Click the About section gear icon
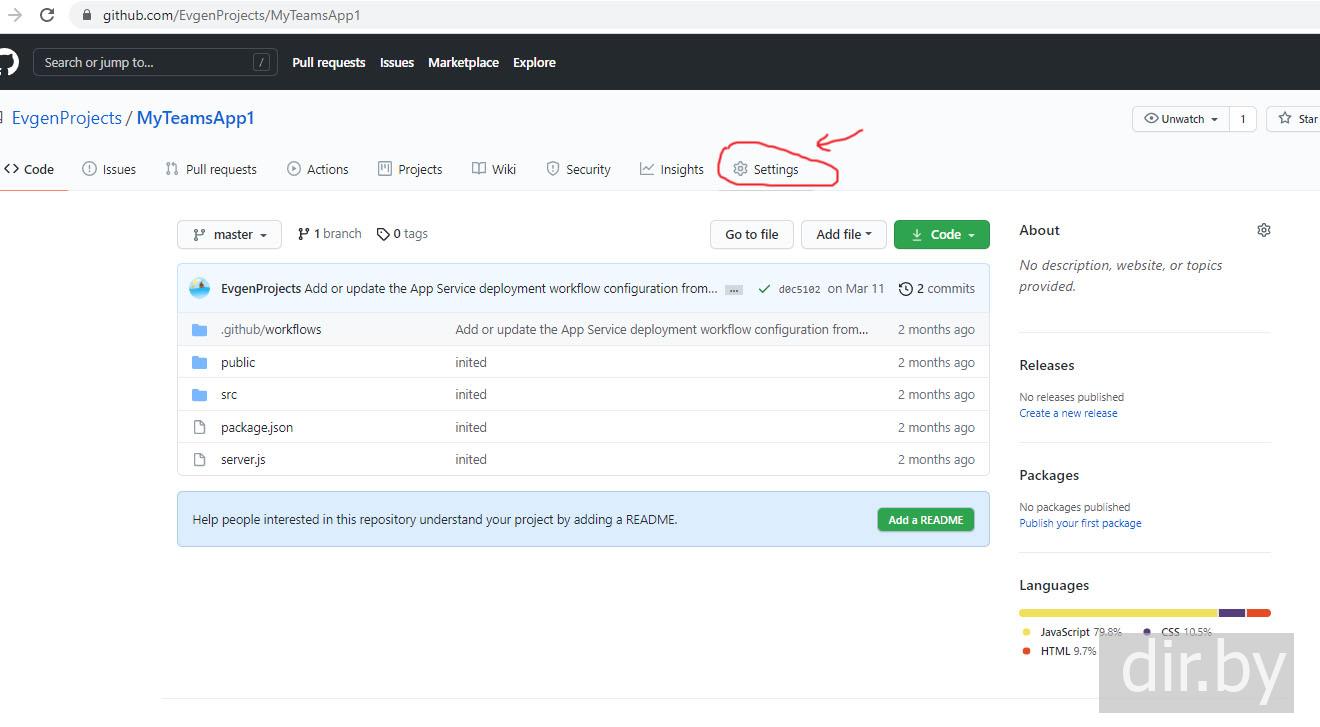This screenshot has height=727, width=1320. point(1263,230)
